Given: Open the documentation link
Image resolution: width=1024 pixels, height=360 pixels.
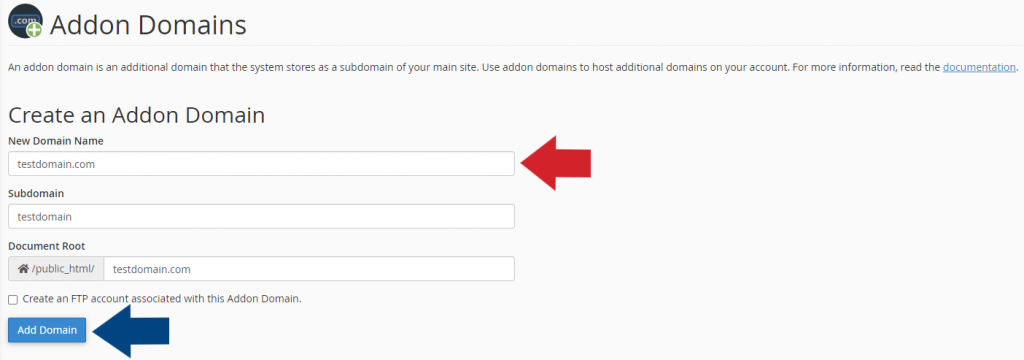Looking at the screenshot, I should pos(979,67).
